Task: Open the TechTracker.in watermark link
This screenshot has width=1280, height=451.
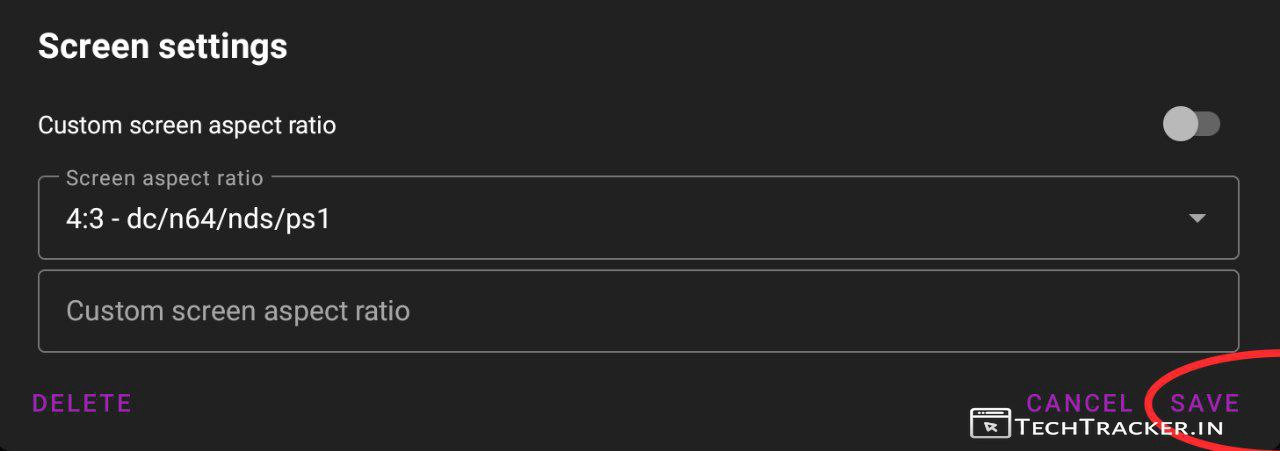Action: point(1119,427)
